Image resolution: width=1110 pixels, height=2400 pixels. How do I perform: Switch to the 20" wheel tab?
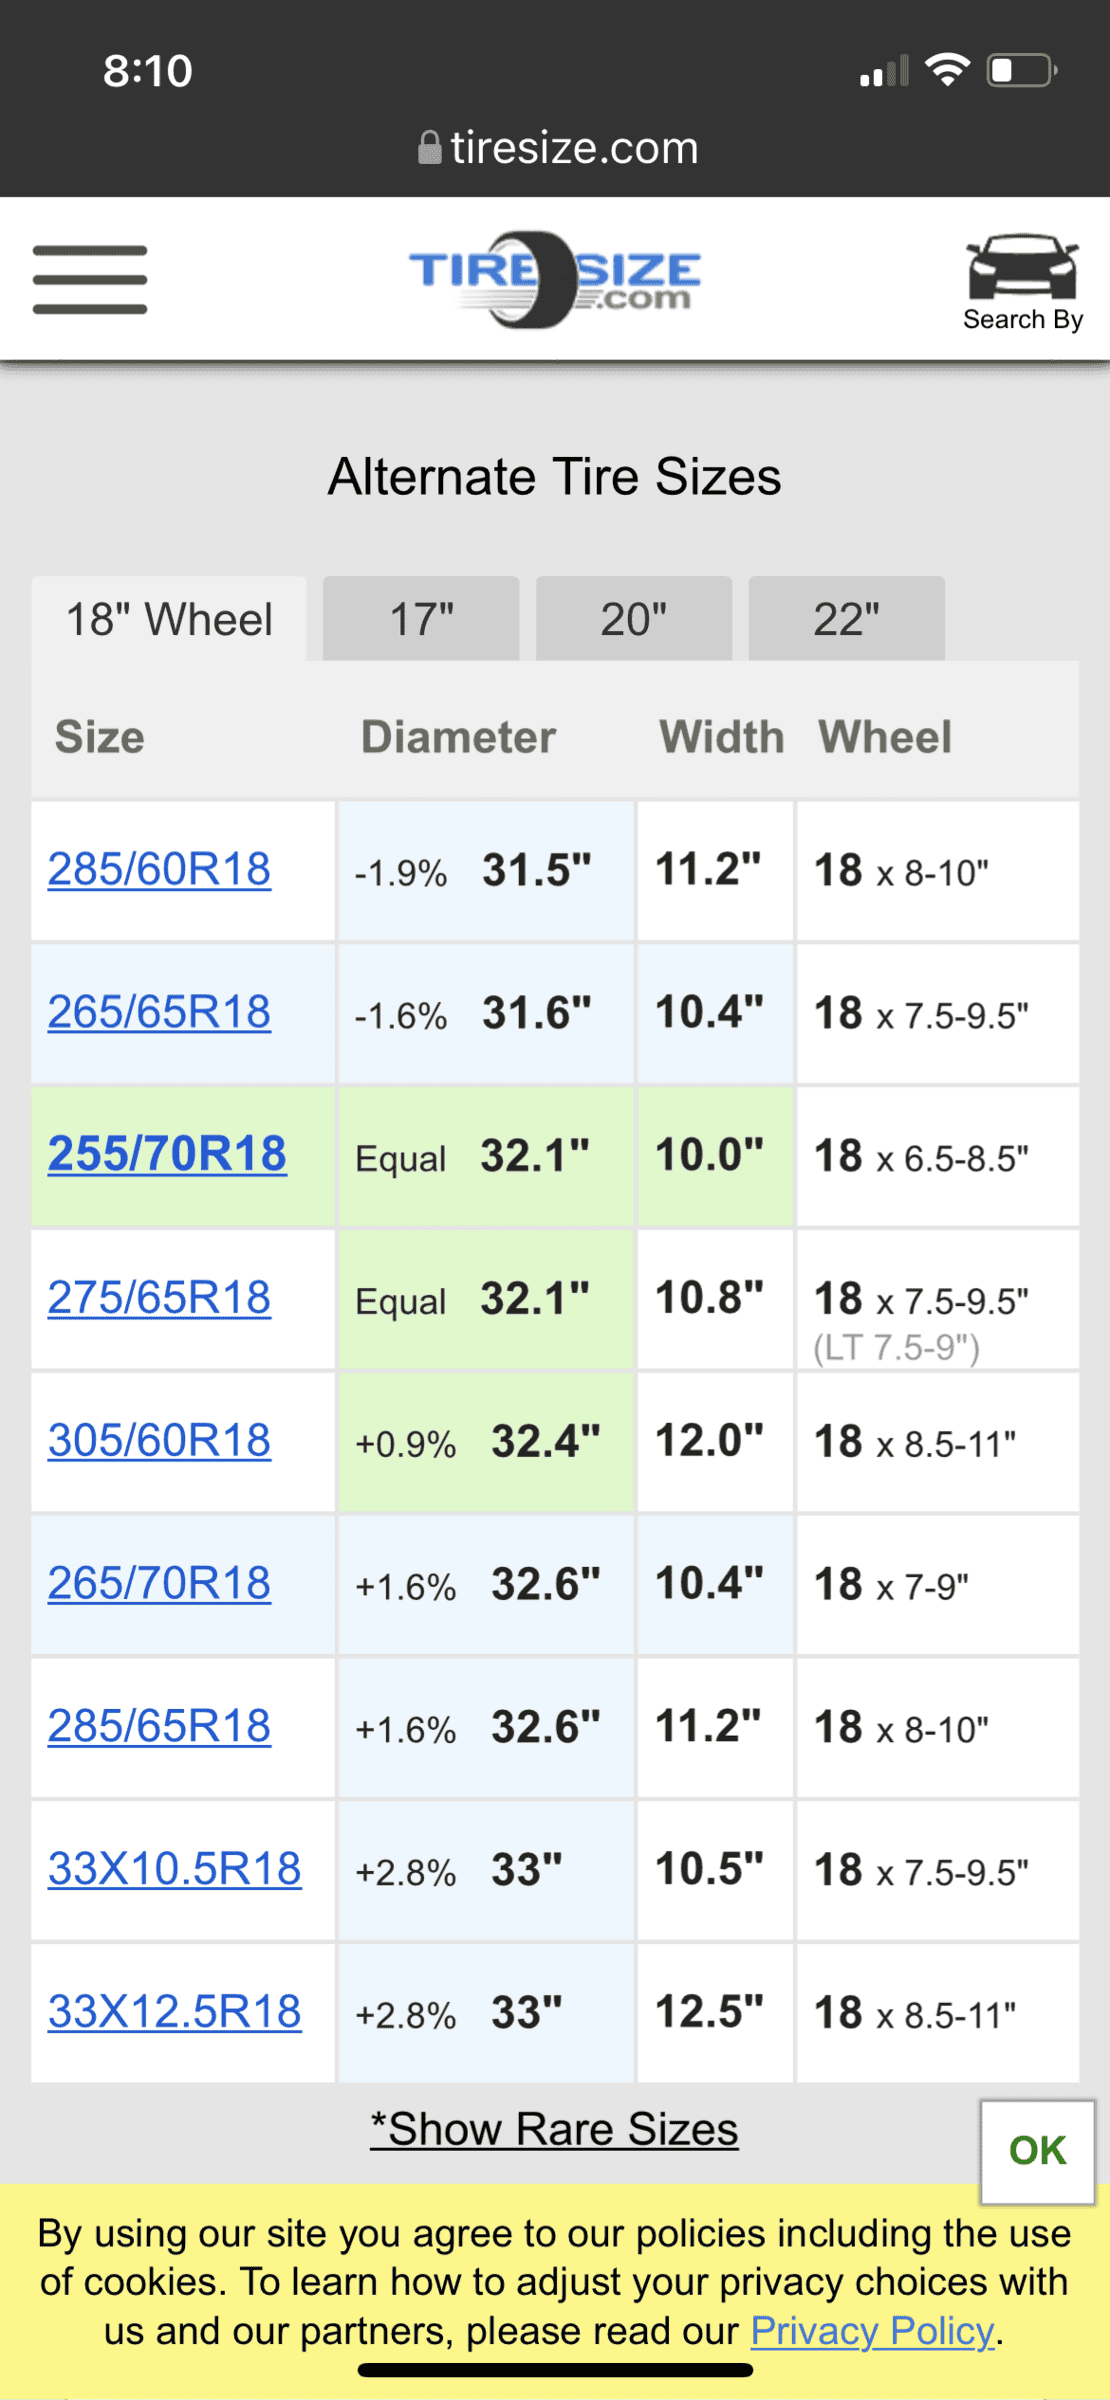634,619
